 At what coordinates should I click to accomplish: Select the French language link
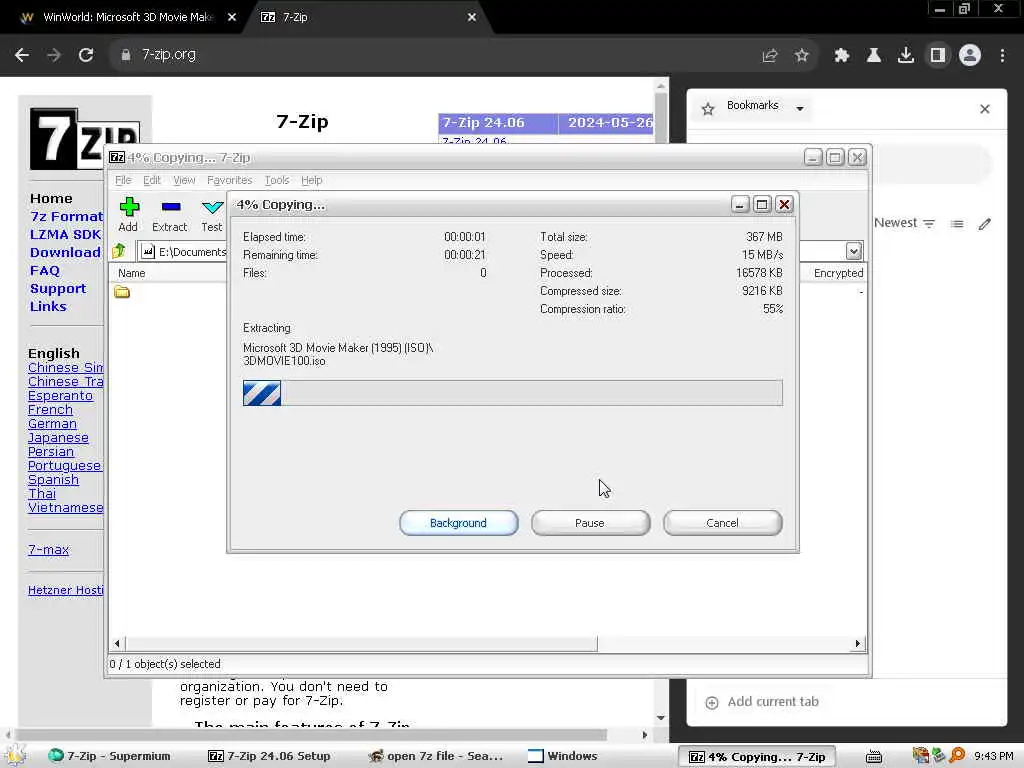tap(50, 410)
